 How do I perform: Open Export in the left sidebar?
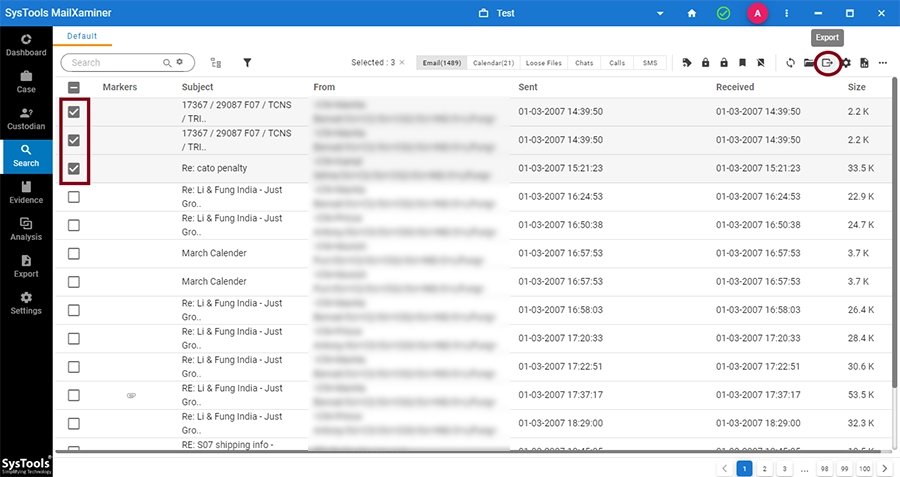[26, 267]
